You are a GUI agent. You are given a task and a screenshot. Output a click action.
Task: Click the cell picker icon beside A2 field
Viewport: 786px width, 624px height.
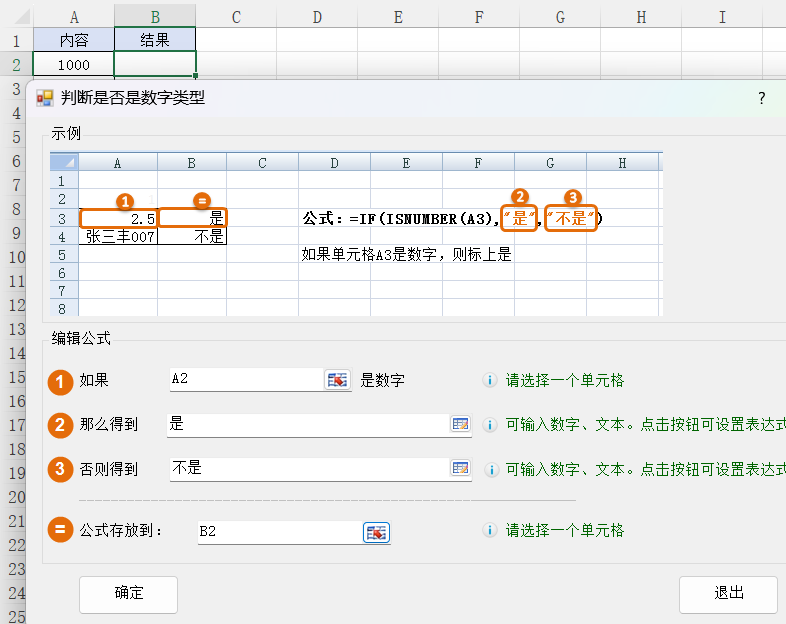coord(338,380)
